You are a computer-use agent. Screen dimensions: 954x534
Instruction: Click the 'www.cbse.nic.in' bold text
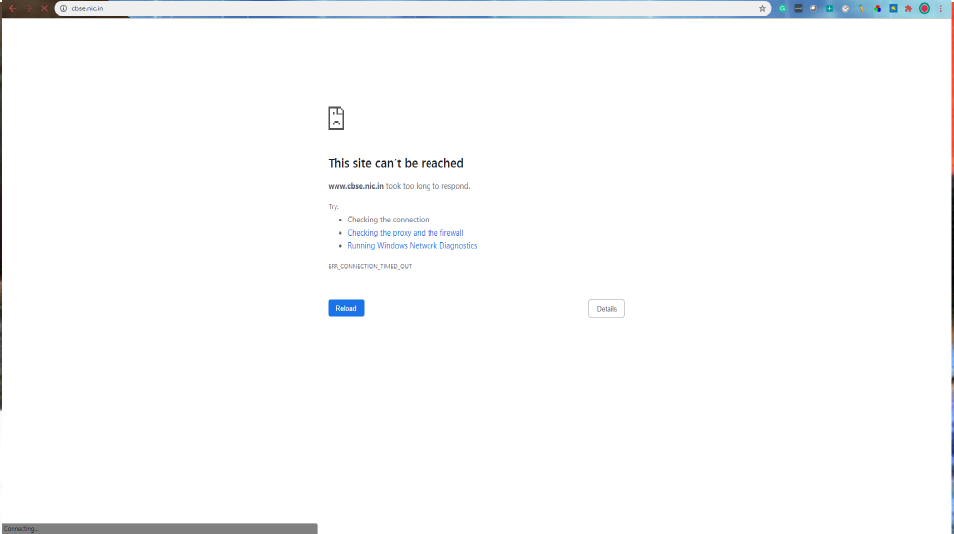(356, 186)
